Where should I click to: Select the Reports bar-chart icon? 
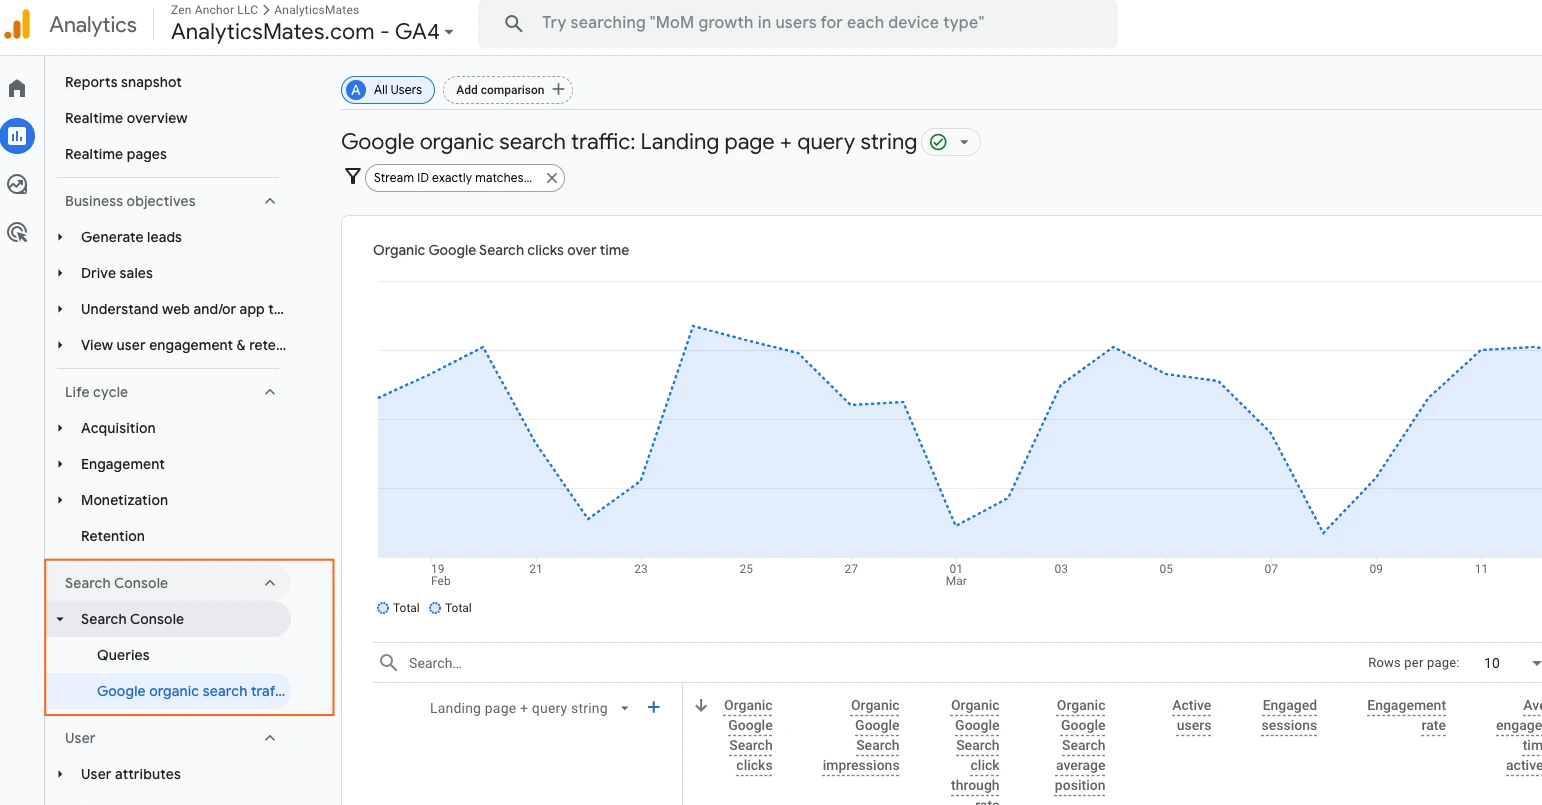click(17, 136)
